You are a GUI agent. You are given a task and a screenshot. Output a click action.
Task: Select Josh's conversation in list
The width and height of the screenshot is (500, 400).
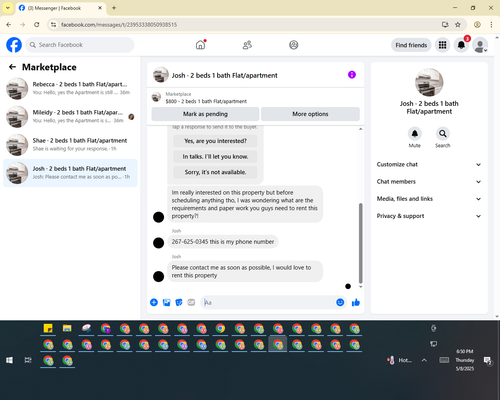[x=70, y=173]
